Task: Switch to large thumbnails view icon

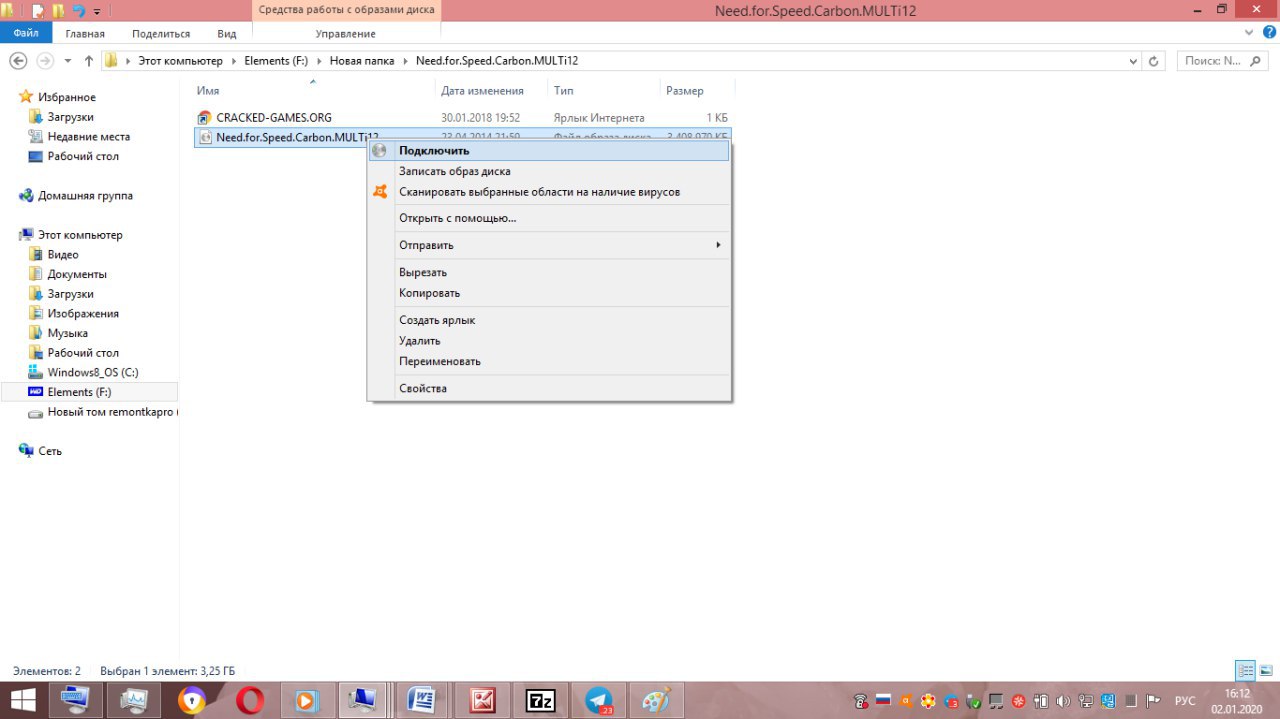Action: coord(1266,671)
